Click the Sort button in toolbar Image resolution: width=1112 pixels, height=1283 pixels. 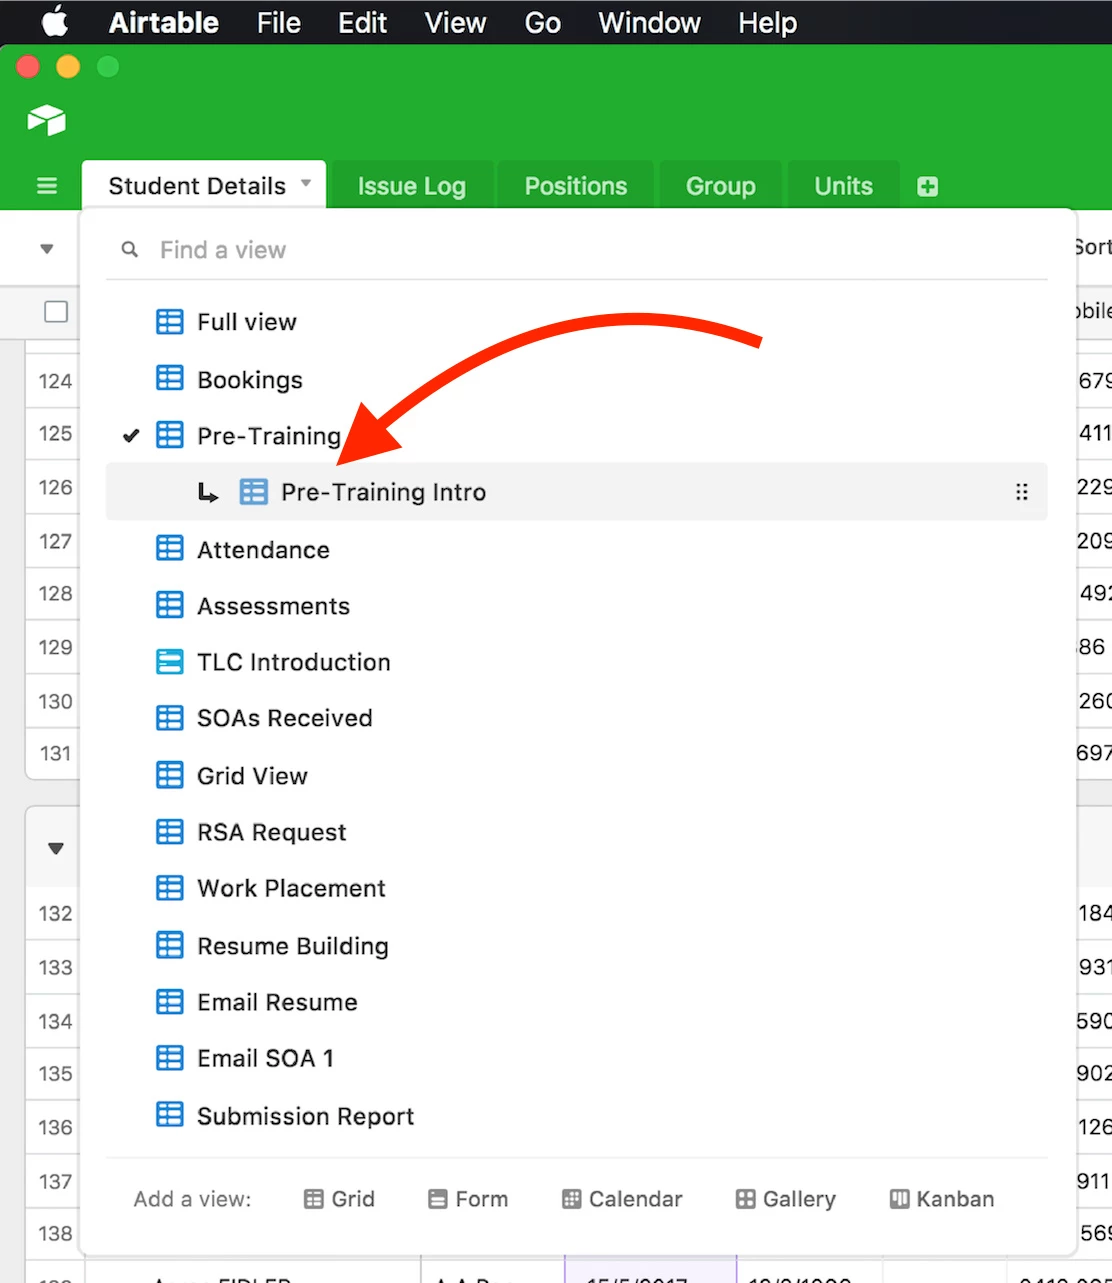(x=1093, y=247)
